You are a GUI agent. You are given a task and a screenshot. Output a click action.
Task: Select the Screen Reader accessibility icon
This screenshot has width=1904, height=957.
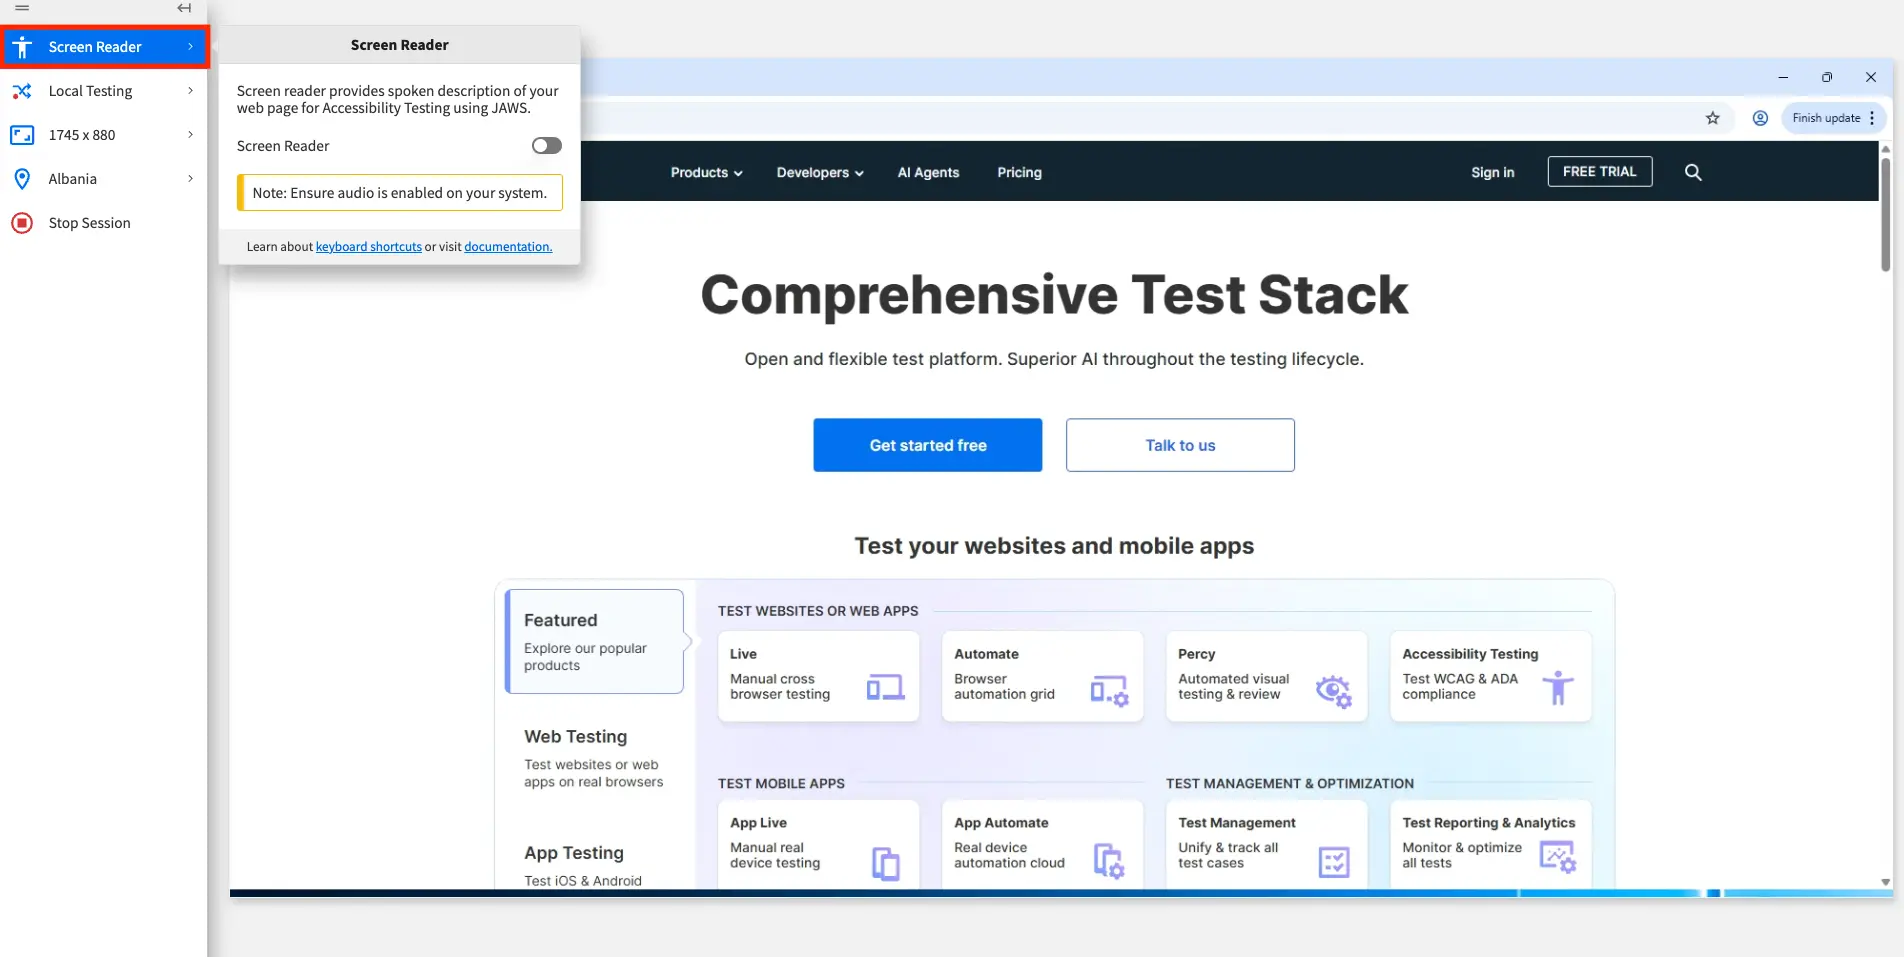coord(22,46)
